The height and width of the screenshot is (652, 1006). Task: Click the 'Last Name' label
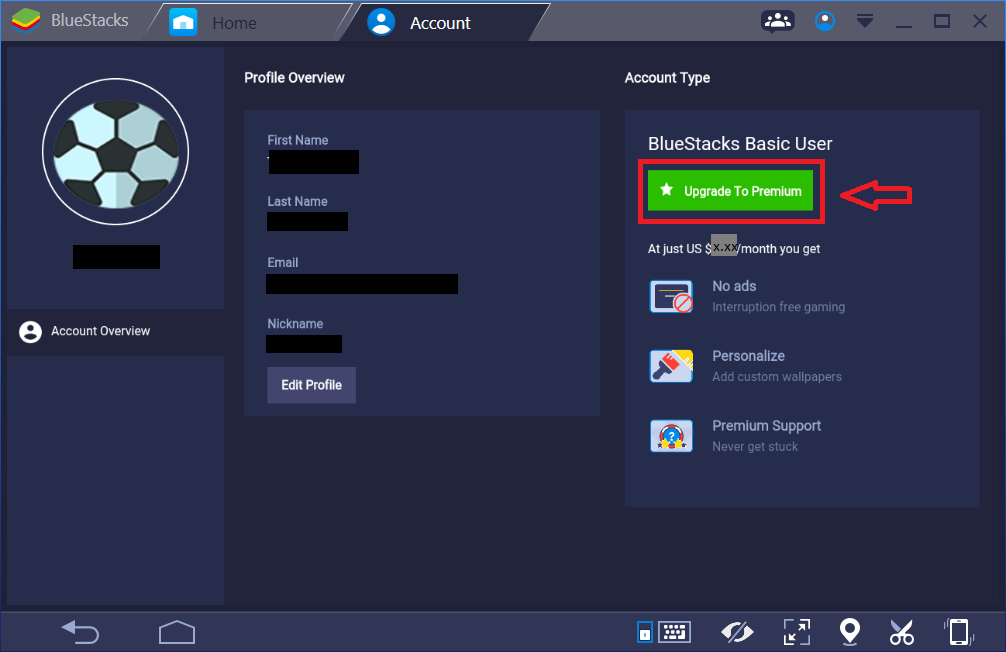click(x=297, y=202)
